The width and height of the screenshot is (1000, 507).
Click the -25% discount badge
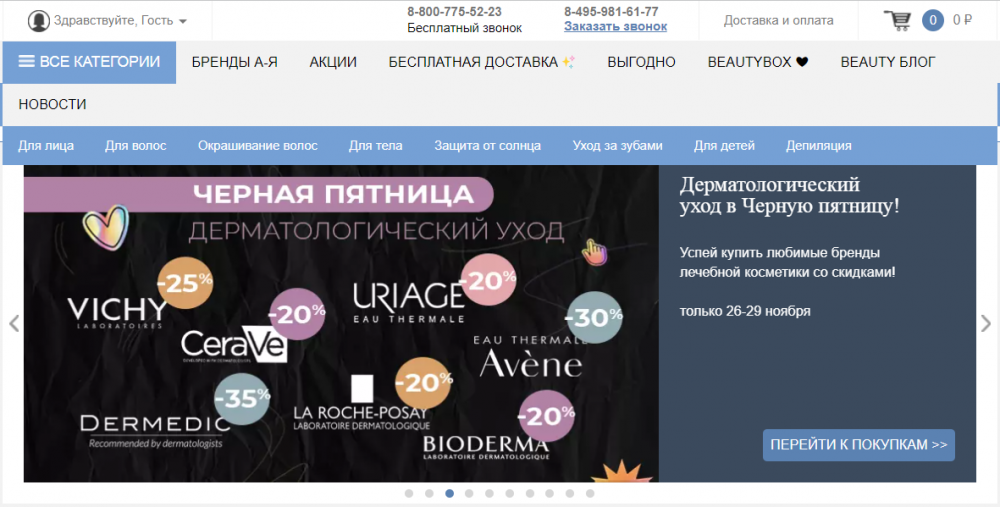185,283
